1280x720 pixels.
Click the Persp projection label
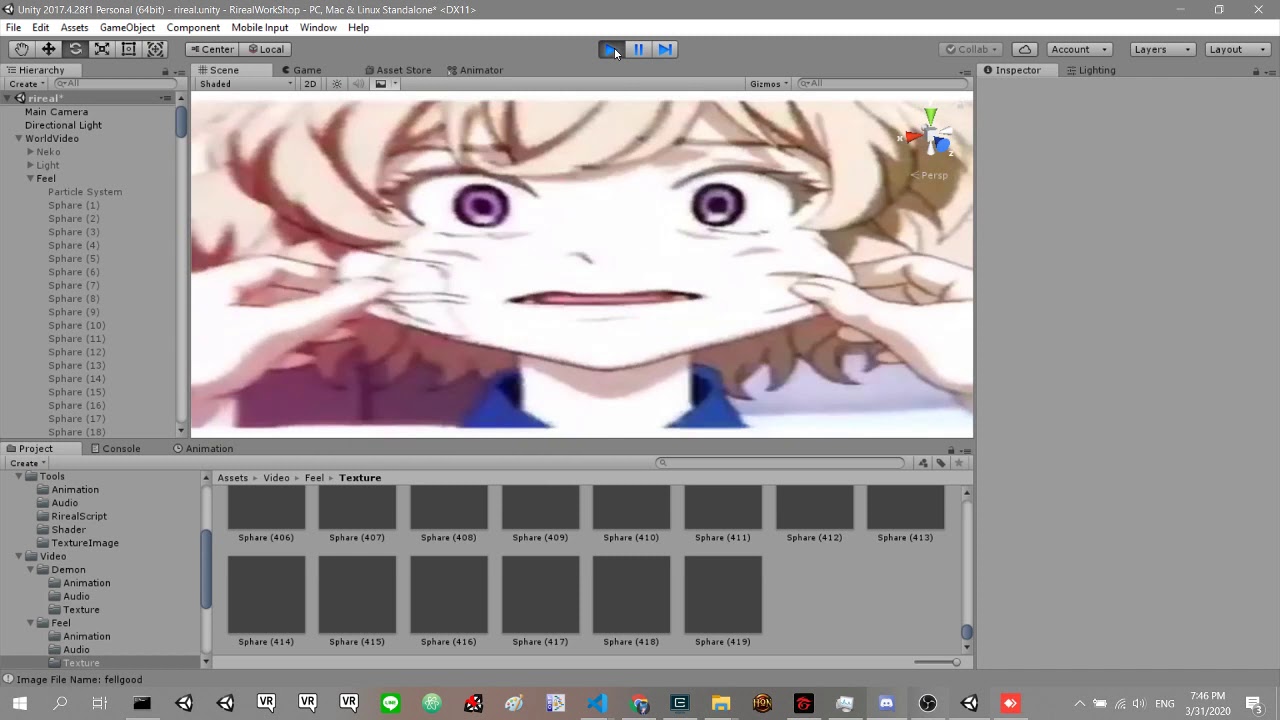[930, 175]
